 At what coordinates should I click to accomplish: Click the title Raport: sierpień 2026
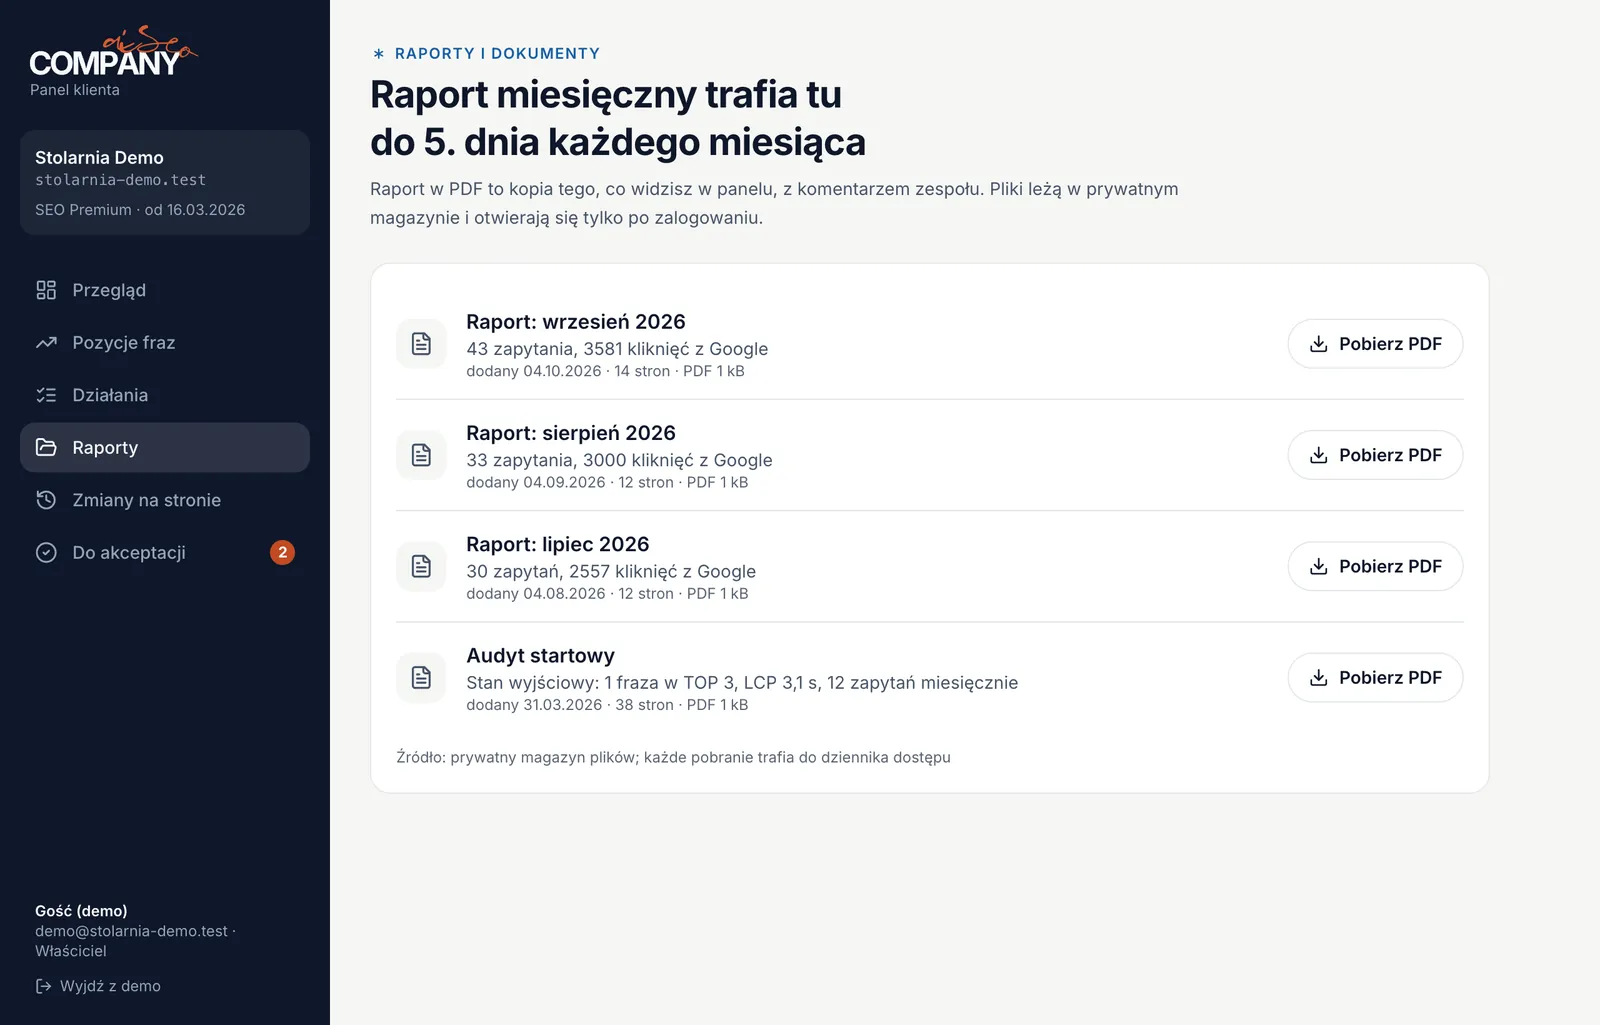click(x=571, y=433)
